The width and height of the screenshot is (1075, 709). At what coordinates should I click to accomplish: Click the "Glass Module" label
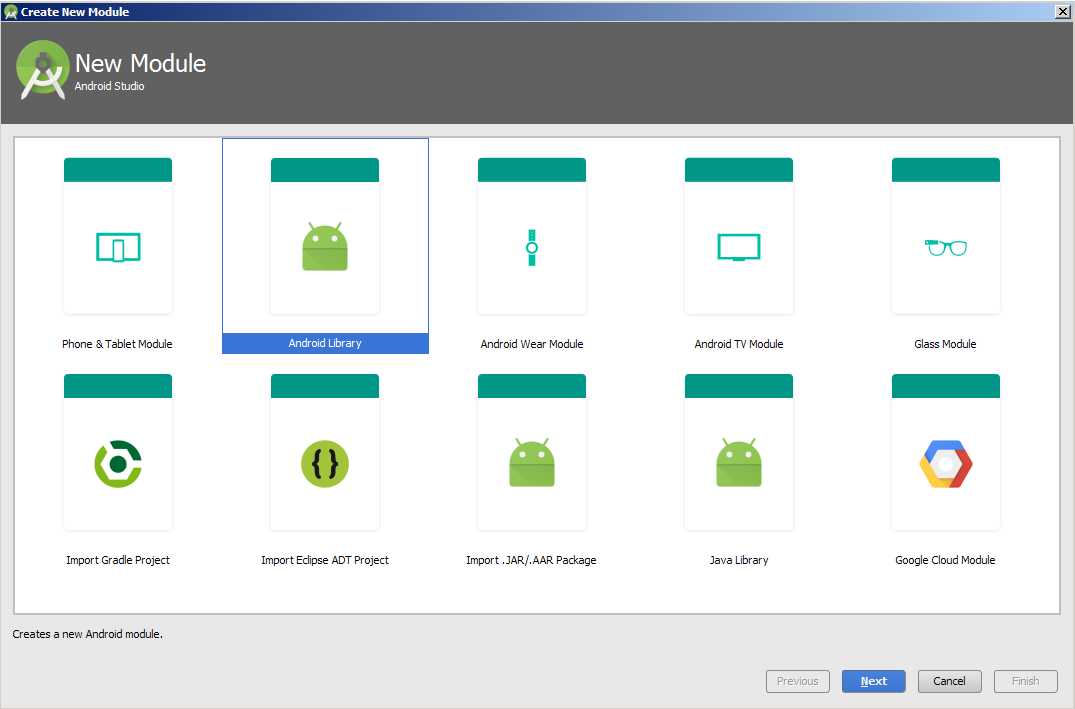coord(945,344)
